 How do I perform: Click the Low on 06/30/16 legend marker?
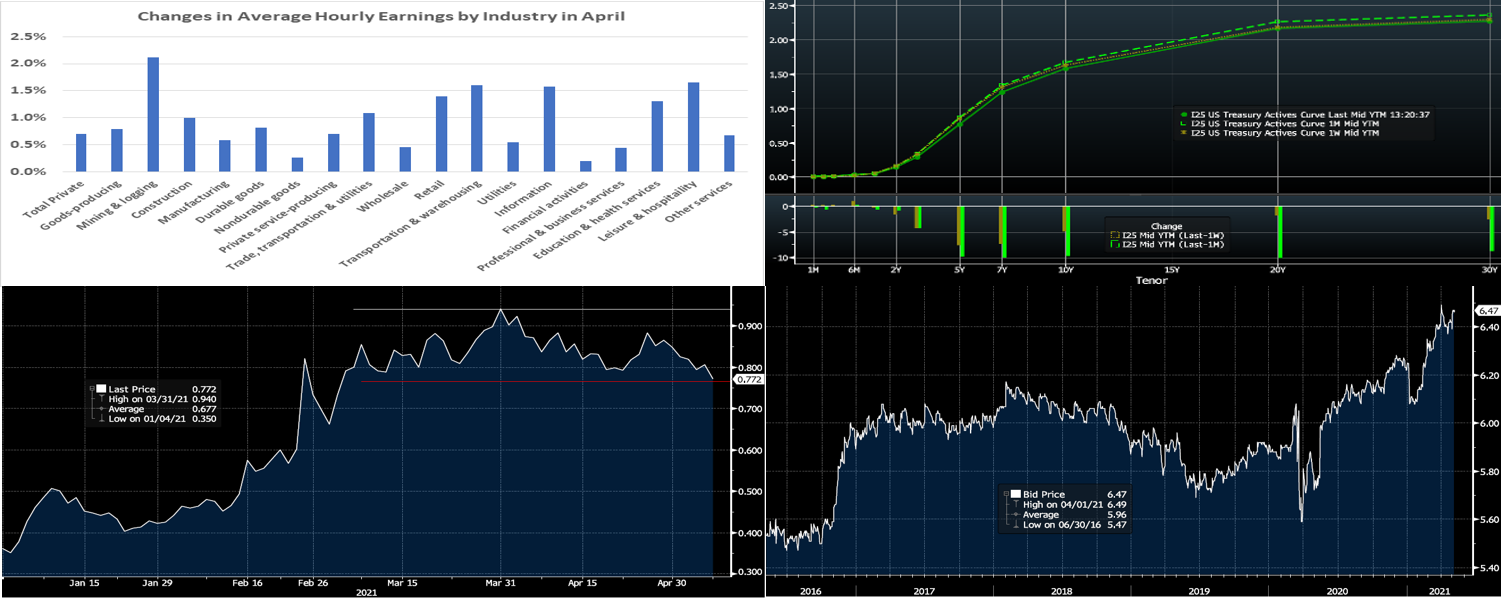[1016, 524]
